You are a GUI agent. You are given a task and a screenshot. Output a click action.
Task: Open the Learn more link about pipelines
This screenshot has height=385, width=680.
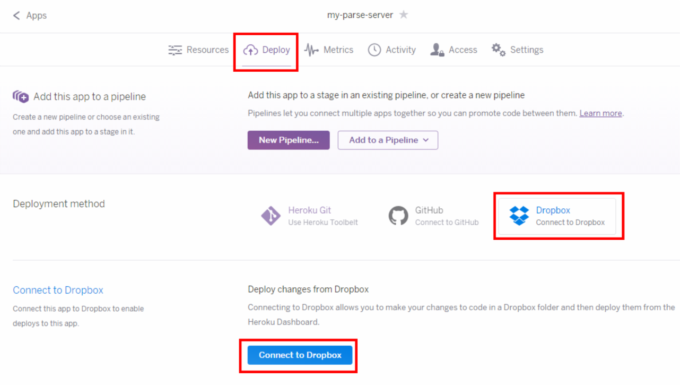tap(601, 113)
